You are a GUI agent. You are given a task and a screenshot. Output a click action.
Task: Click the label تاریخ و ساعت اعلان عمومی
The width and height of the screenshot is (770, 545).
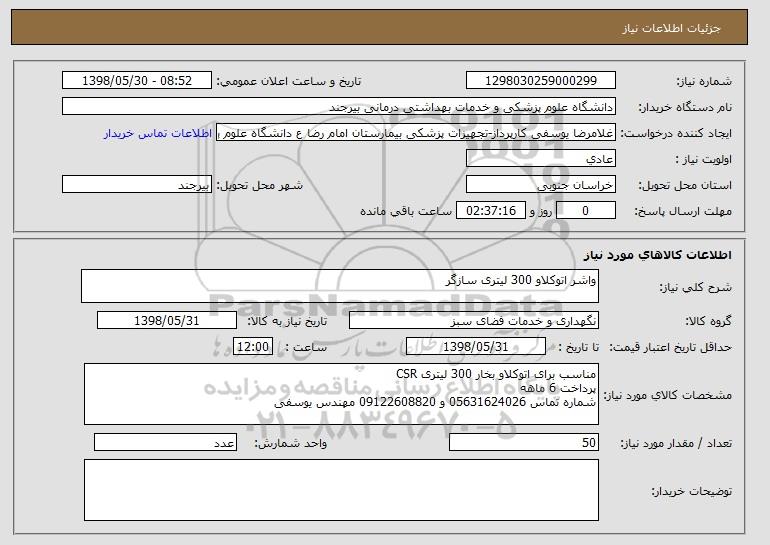tap(289, 82)
